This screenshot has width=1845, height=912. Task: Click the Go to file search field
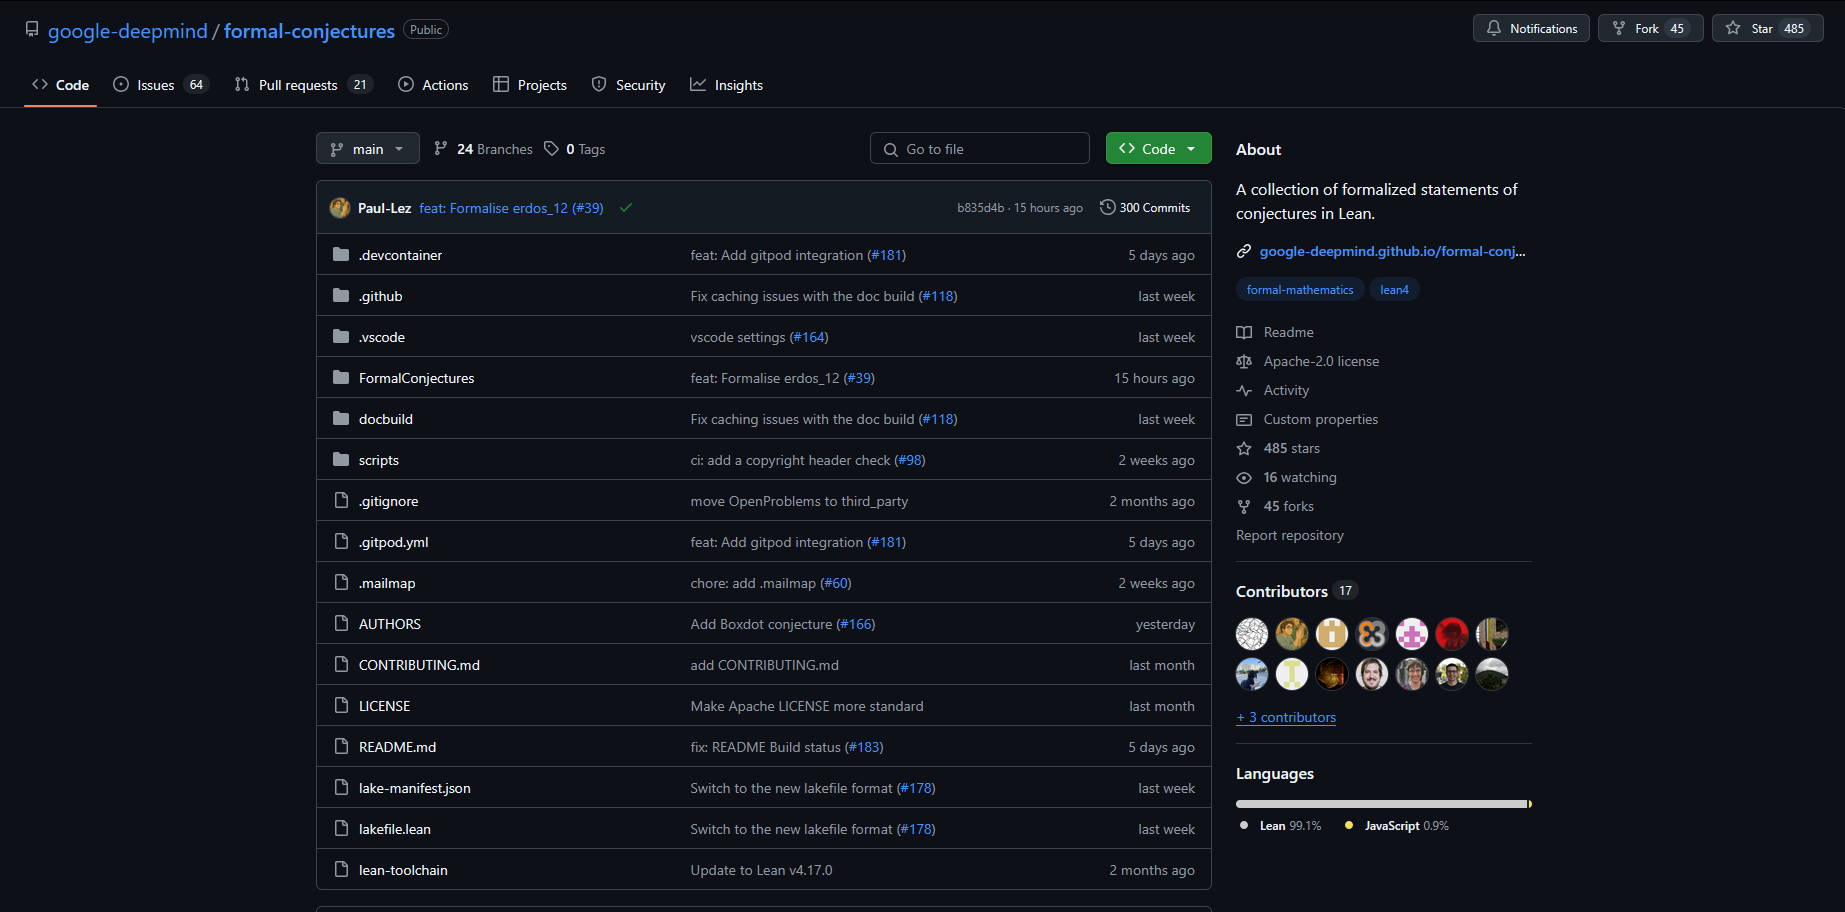click(980, 148)
